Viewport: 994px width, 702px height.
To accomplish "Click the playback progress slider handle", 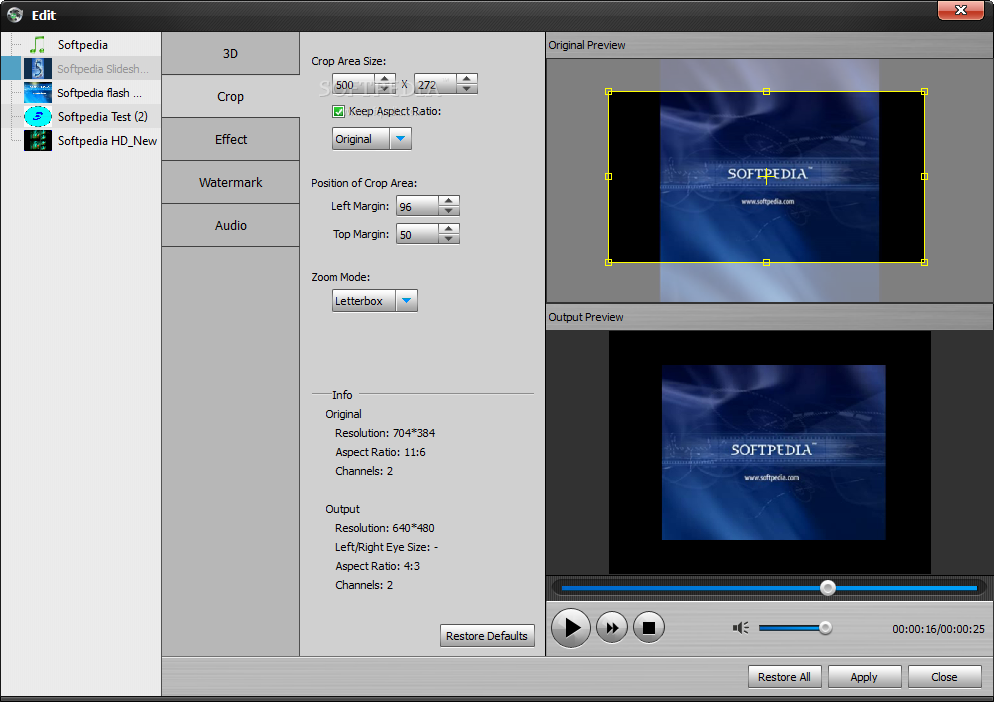I will [827, 588].
